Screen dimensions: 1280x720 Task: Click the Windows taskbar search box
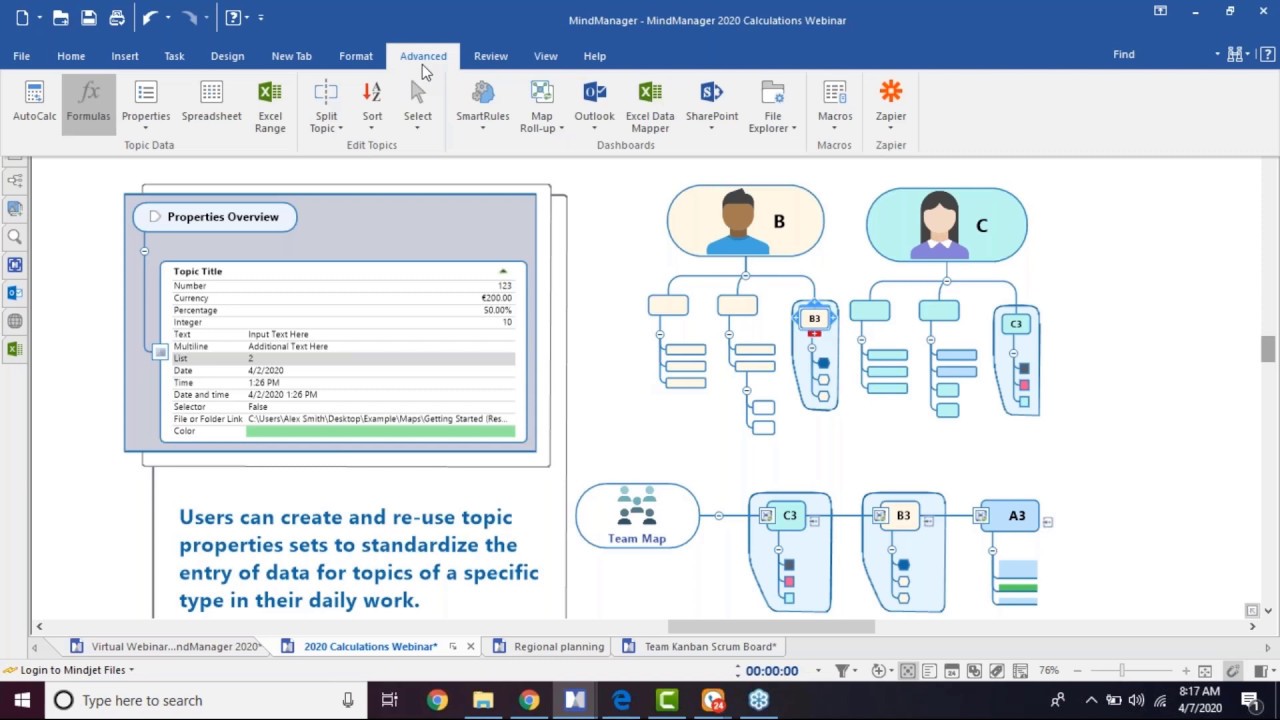(205, 700)
